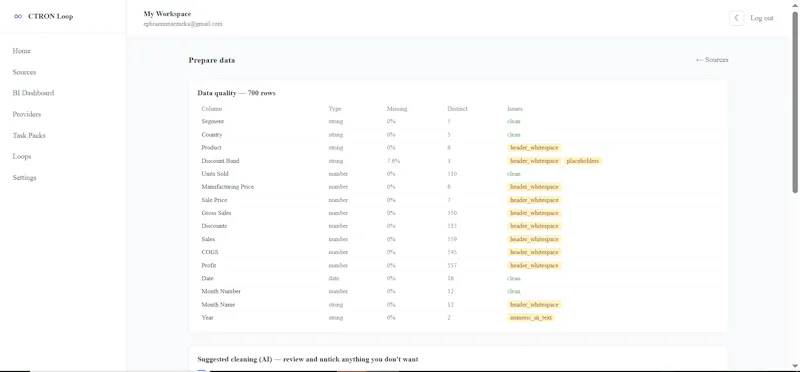
Task: Click the Profit row name
Action: point(209,265)
